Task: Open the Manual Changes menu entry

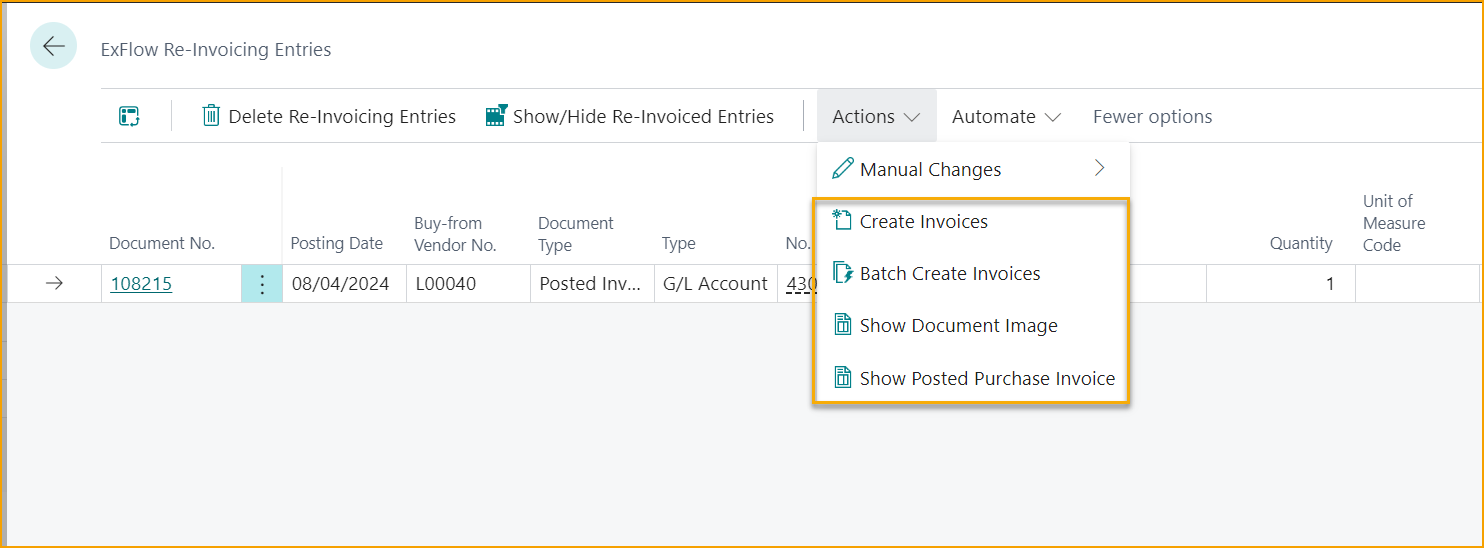Action: (x=973, y=169)
